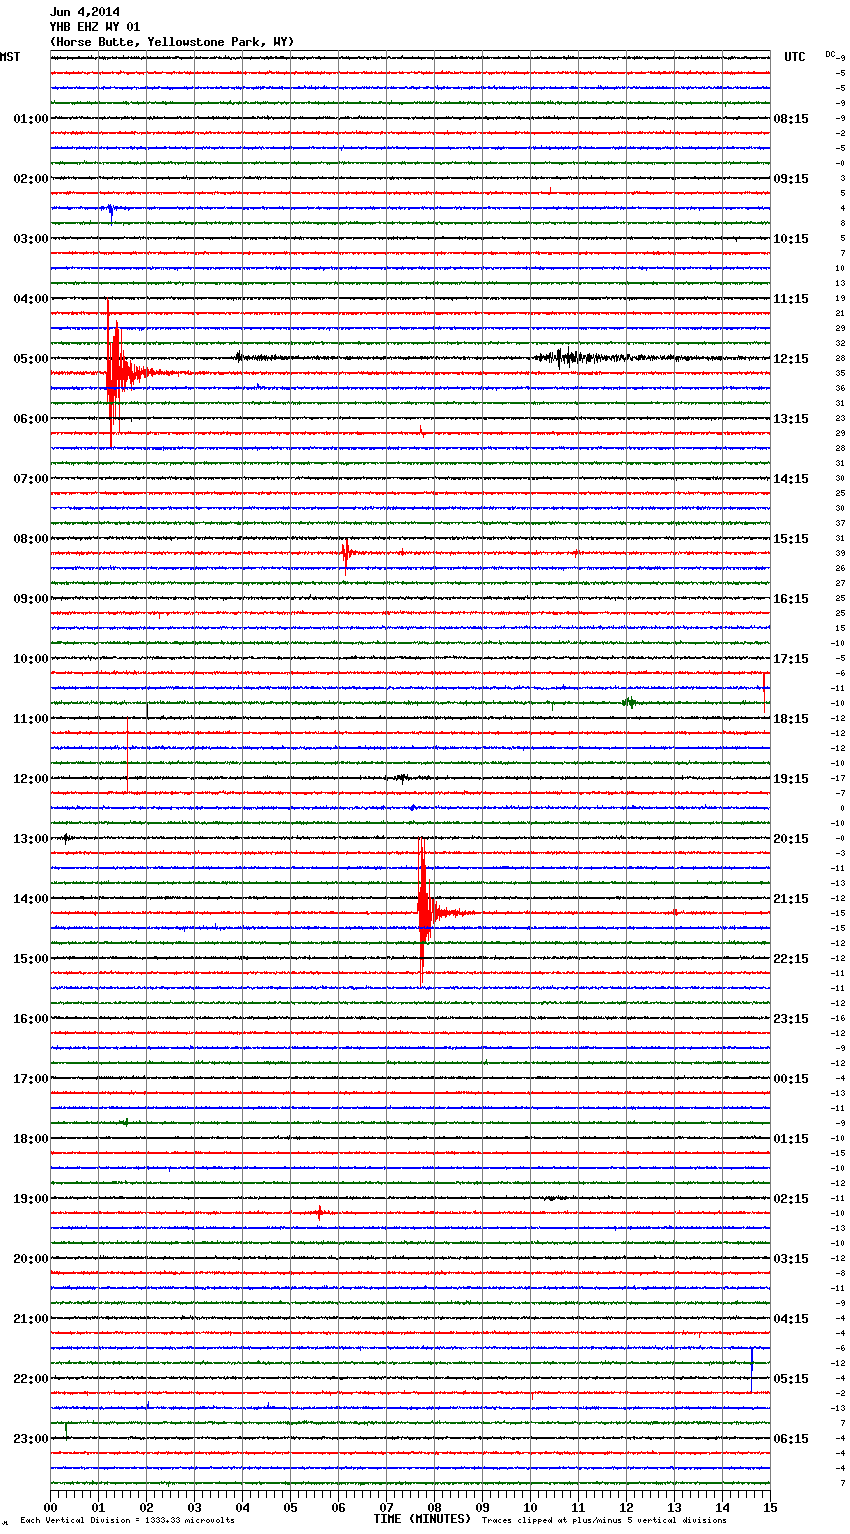Image resolution: width=850 pixels, height=1534 pixels.
Task: Click the '15:00' MST time label
Action: pos(30,959)
